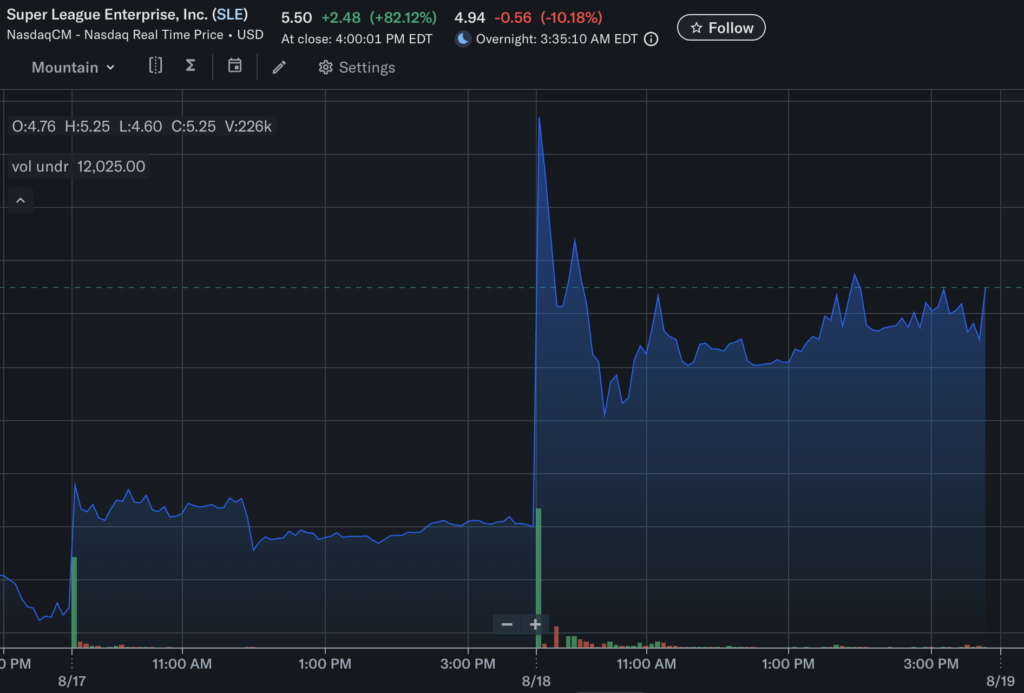Click the SLE ticker symbol link
Screen dimensions: 1024x693
coord(230,14)
